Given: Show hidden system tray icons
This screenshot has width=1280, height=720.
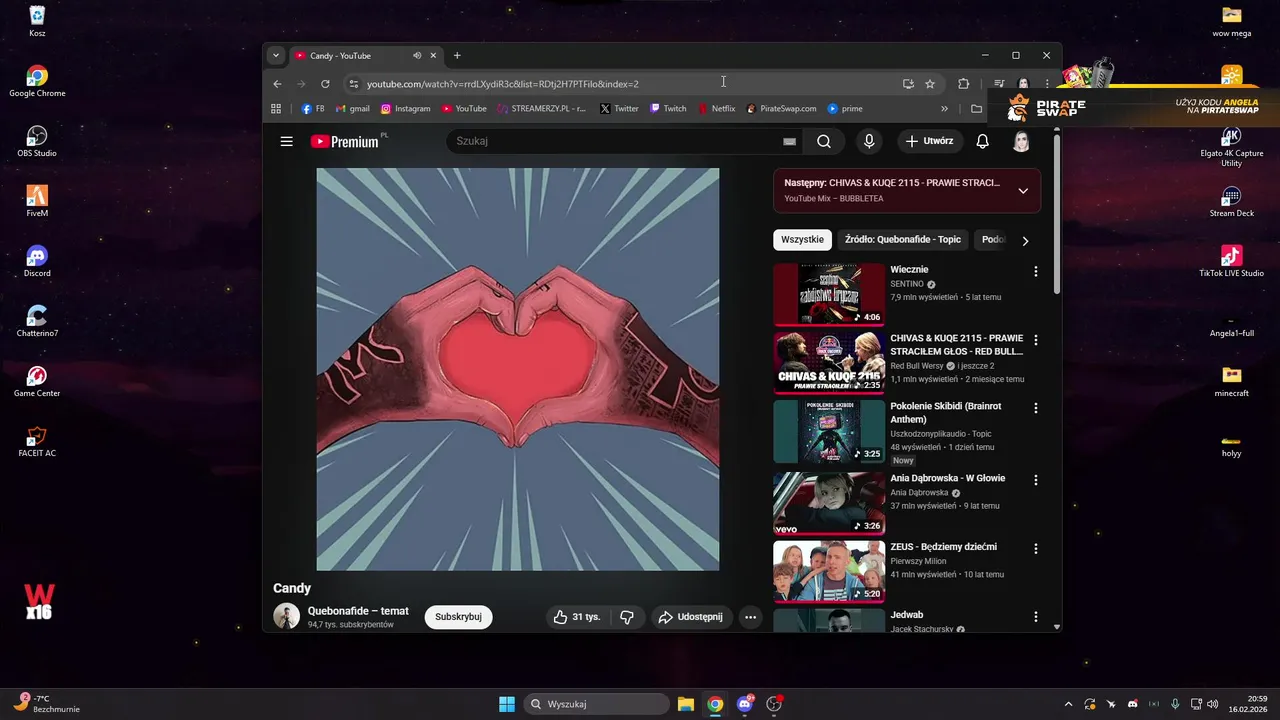Looking at the screenshot, I should pos(1068,704).
